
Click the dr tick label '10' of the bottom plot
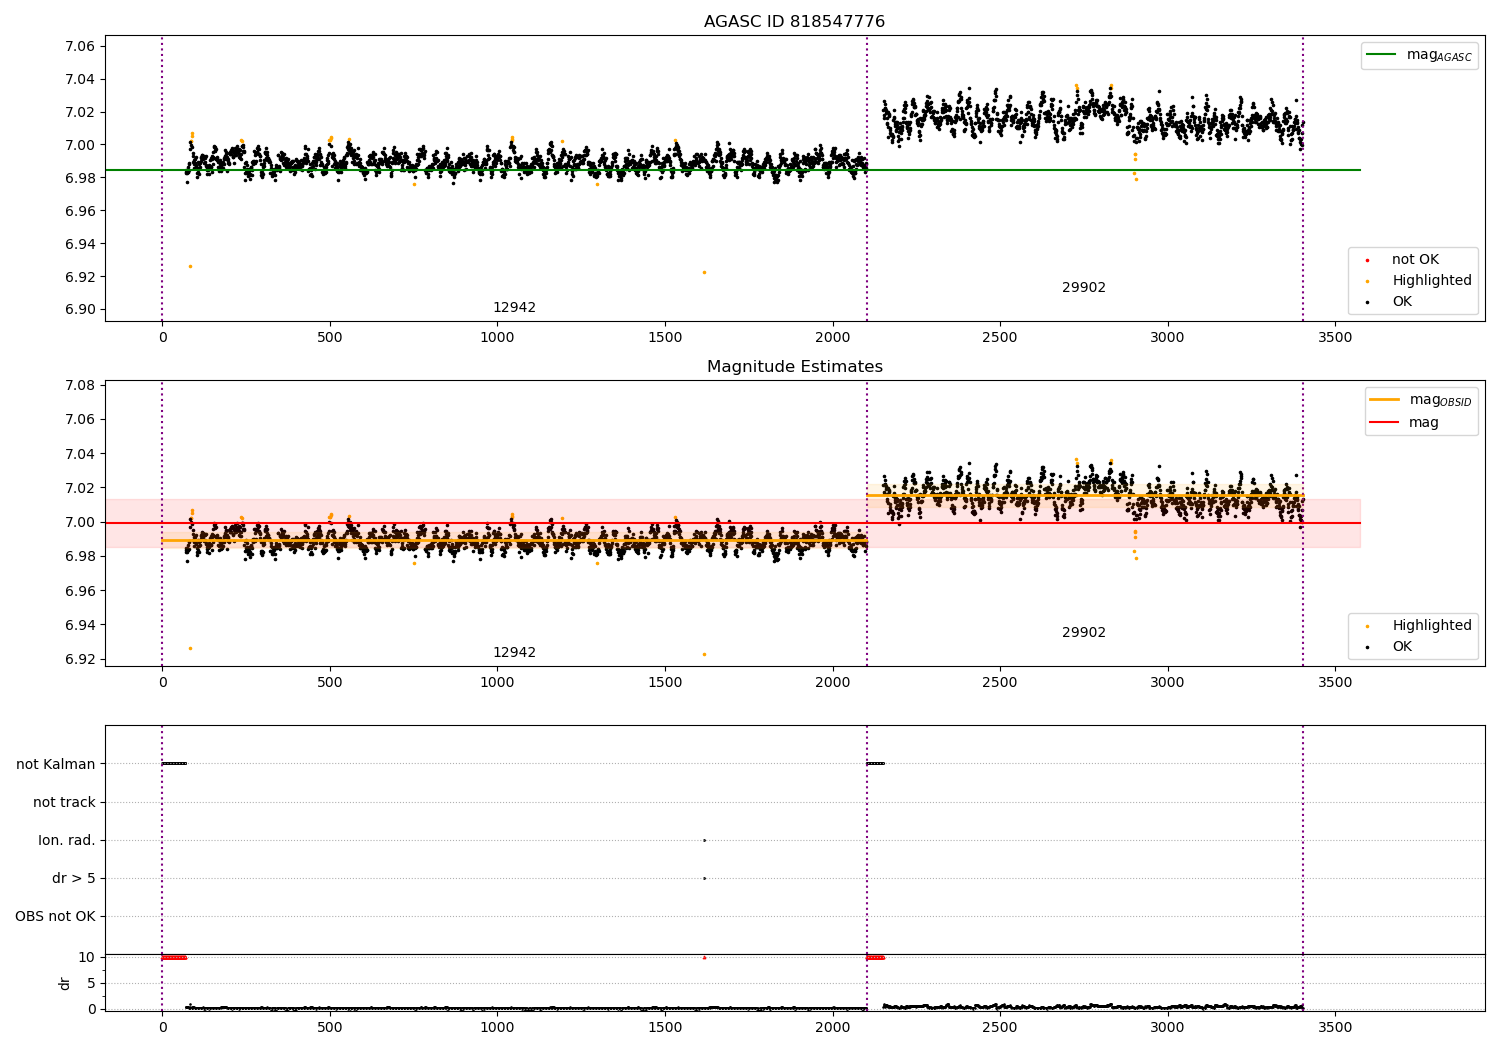tap(87, 958)
